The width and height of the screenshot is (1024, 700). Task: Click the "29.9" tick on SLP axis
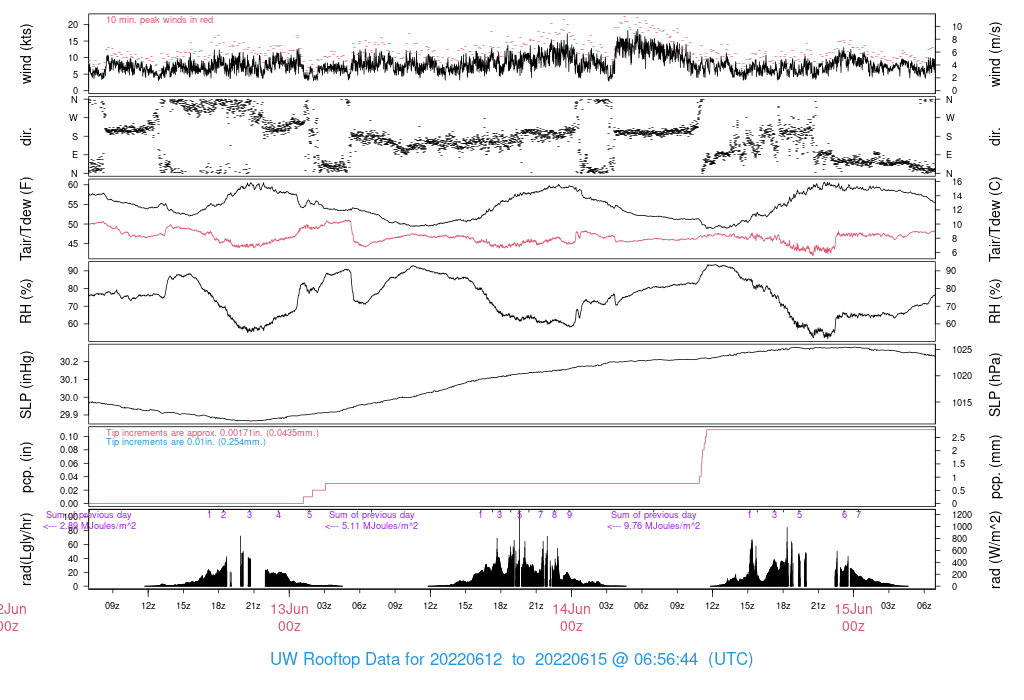[69, 415]
